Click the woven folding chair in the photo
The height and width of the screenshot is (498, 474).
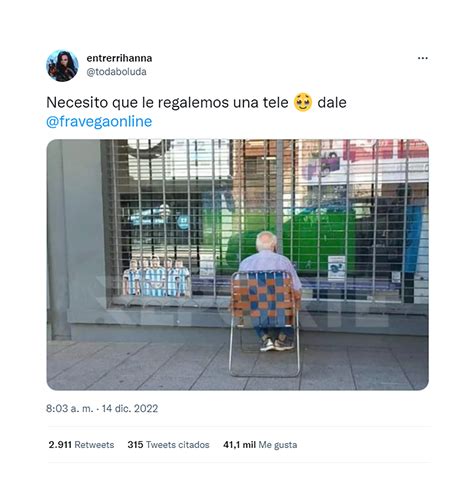(265, 323)
